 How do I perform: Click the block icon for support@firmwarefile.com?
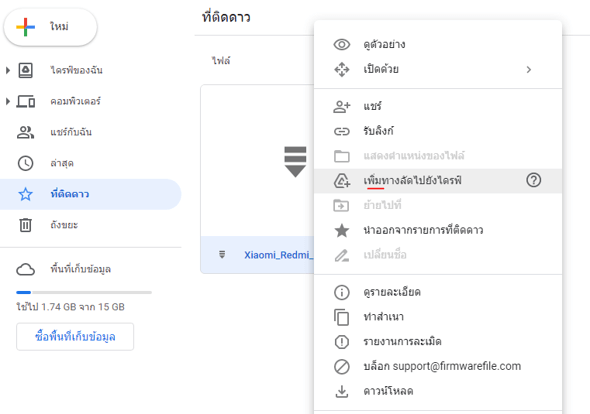pyautogui.click(x=342, y=367)
